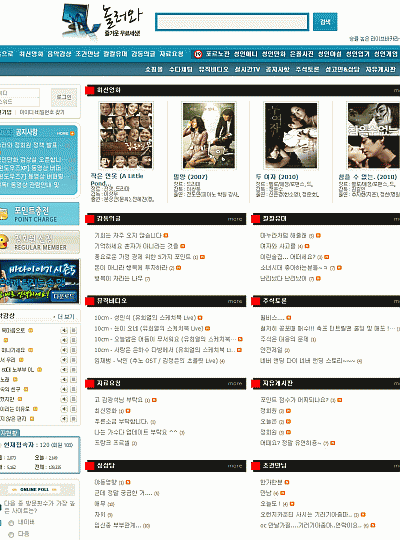Open the first '10cm' post in the 뮤직비디오 list
Viewport: 400px width, 540px height.
pos(145,318)
